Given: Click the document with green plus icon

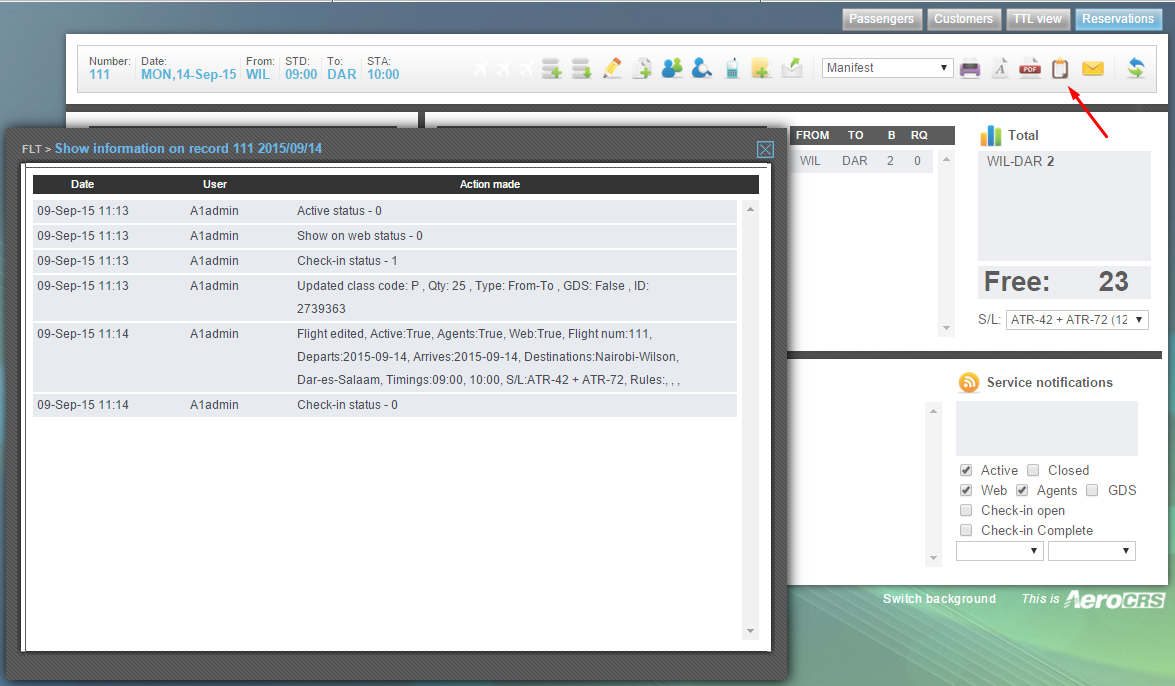Looking at the screenshot, I should point(642,68).
